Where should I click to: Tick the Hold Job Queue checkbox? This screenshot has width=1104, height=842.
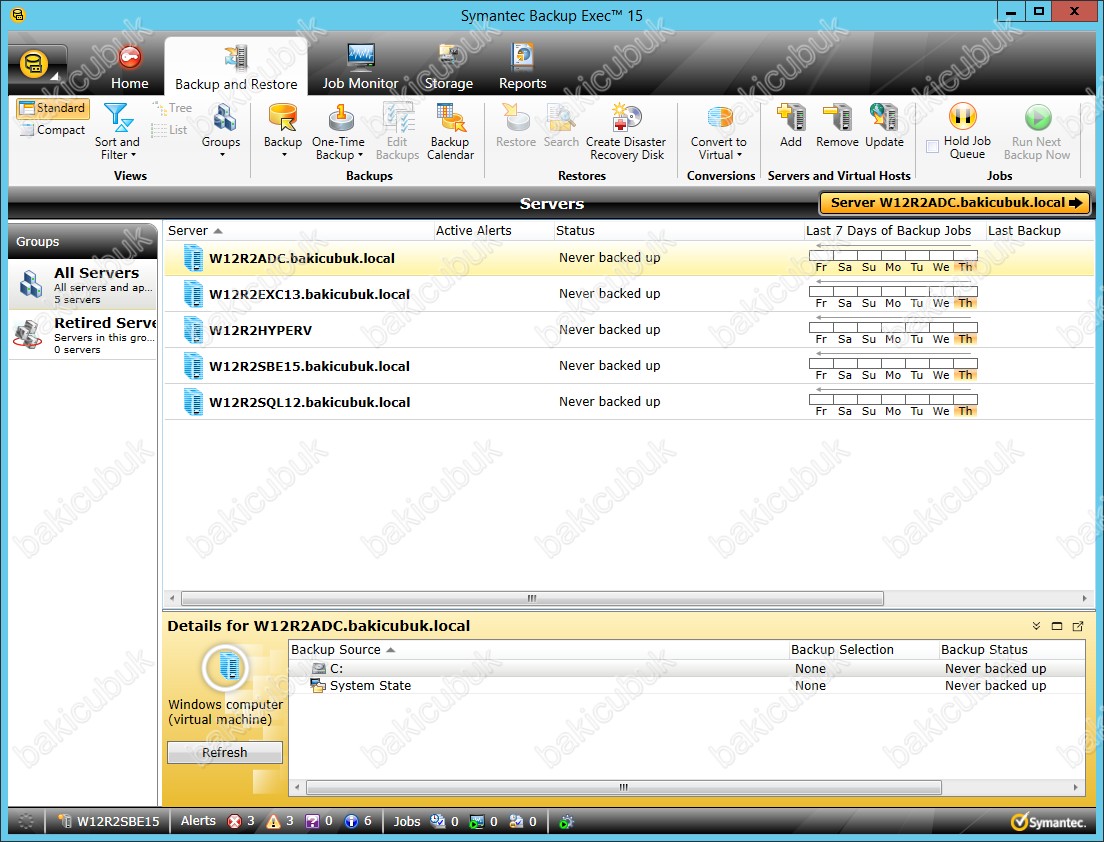932,146
